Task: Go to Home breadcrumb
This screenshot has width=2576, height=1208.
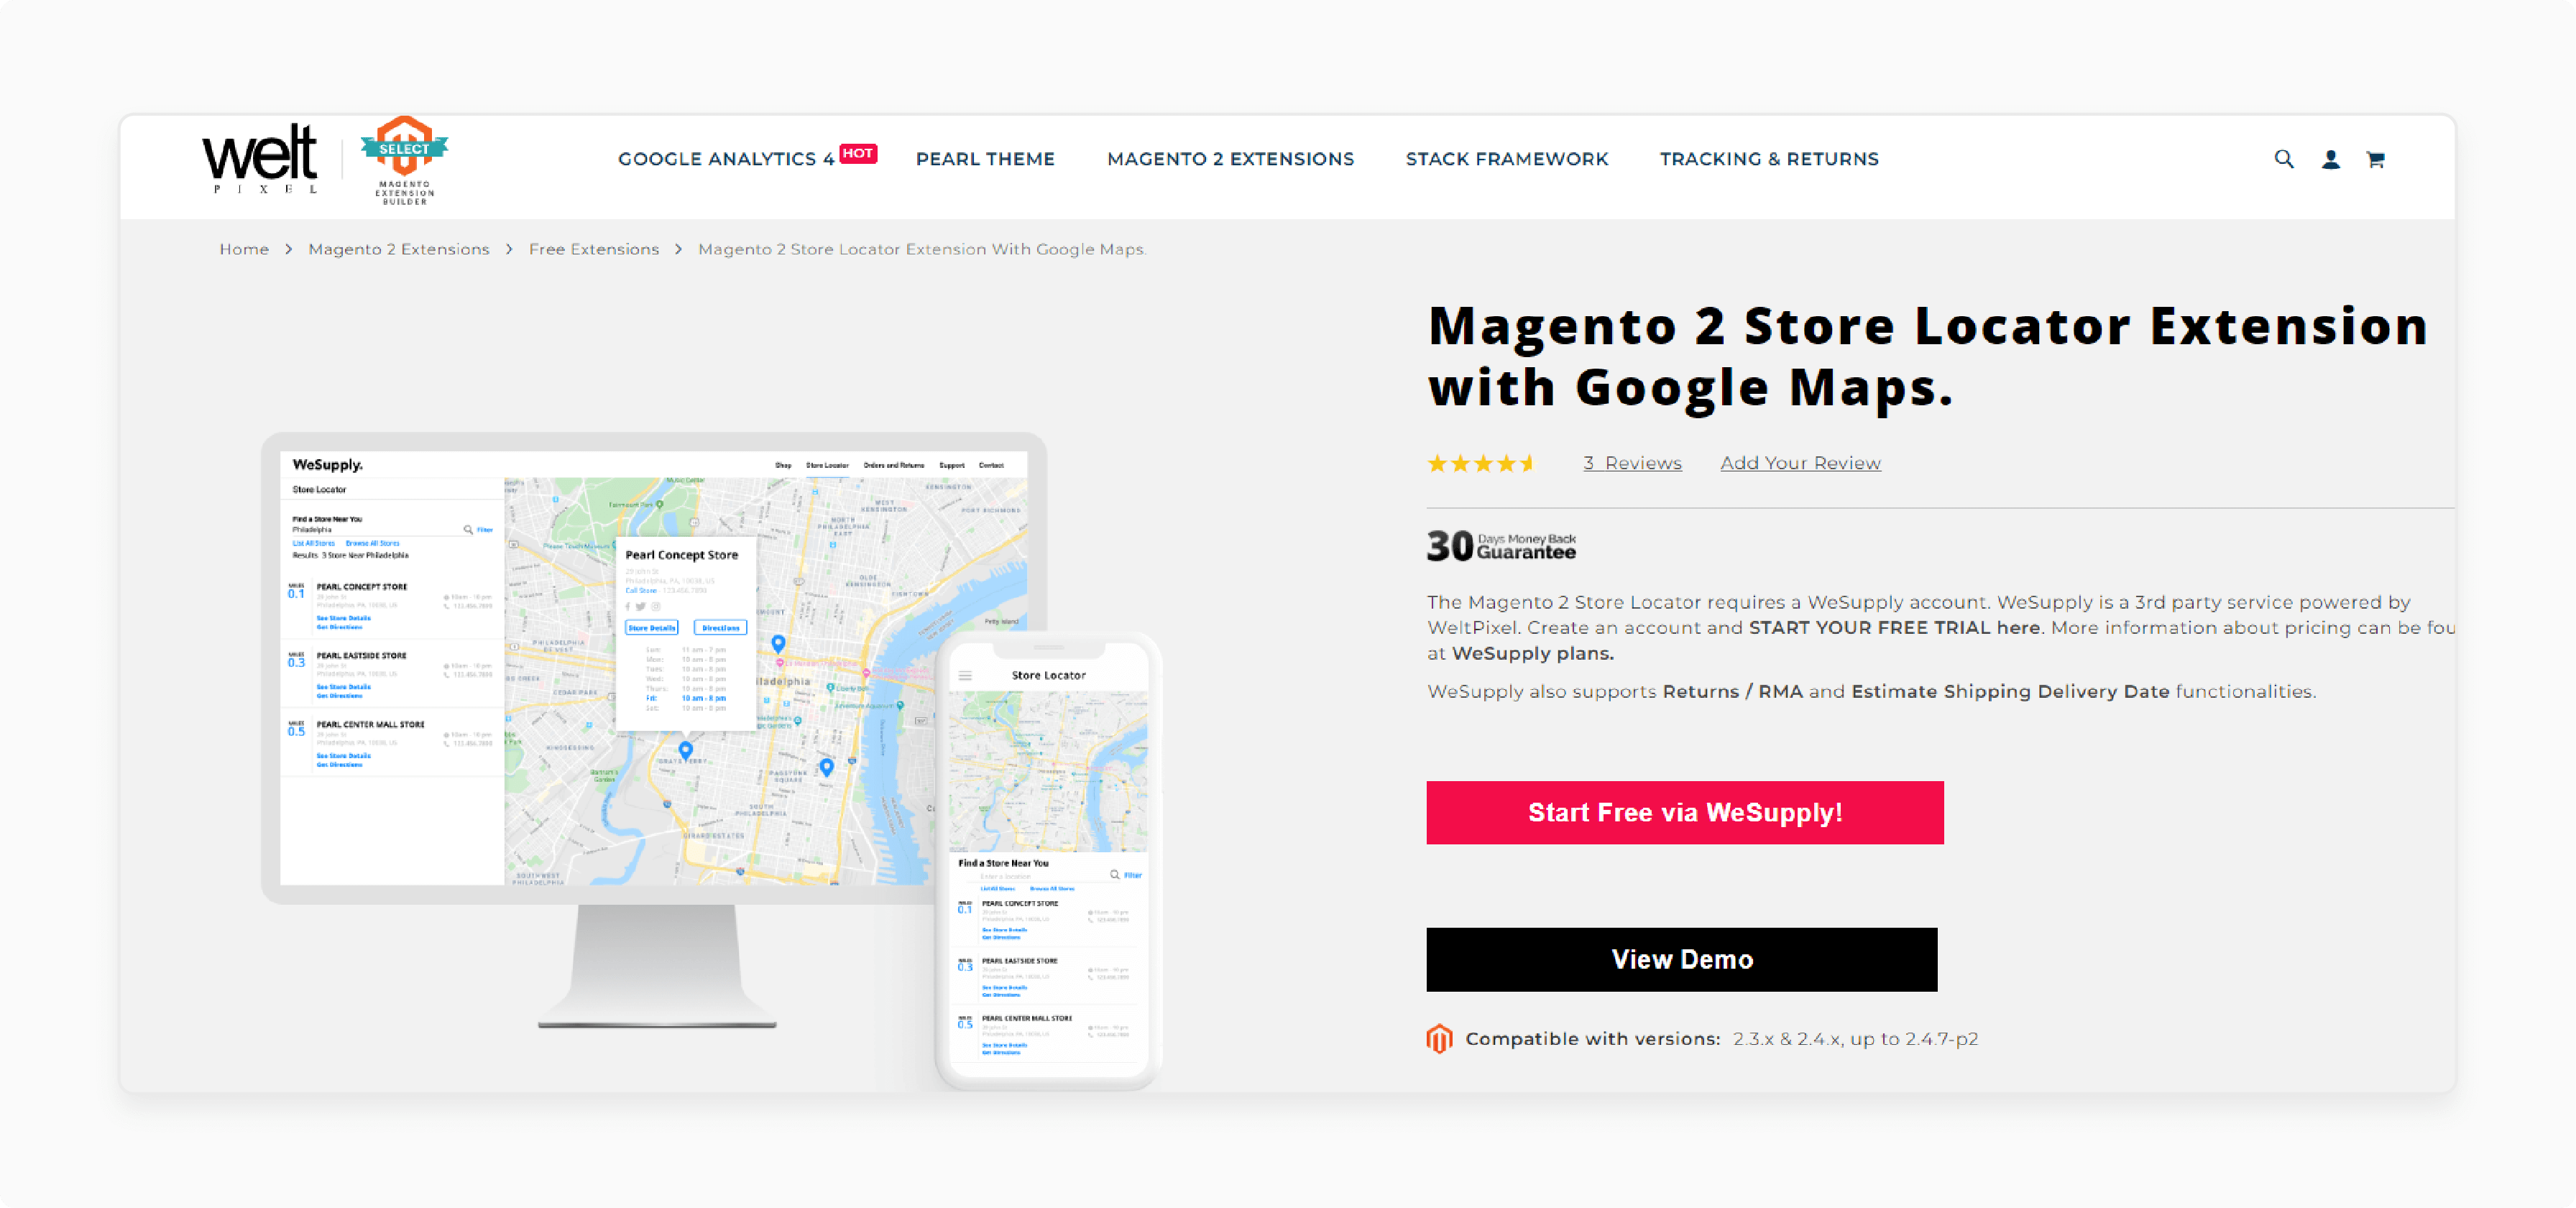Action: [x=244, y=249]
